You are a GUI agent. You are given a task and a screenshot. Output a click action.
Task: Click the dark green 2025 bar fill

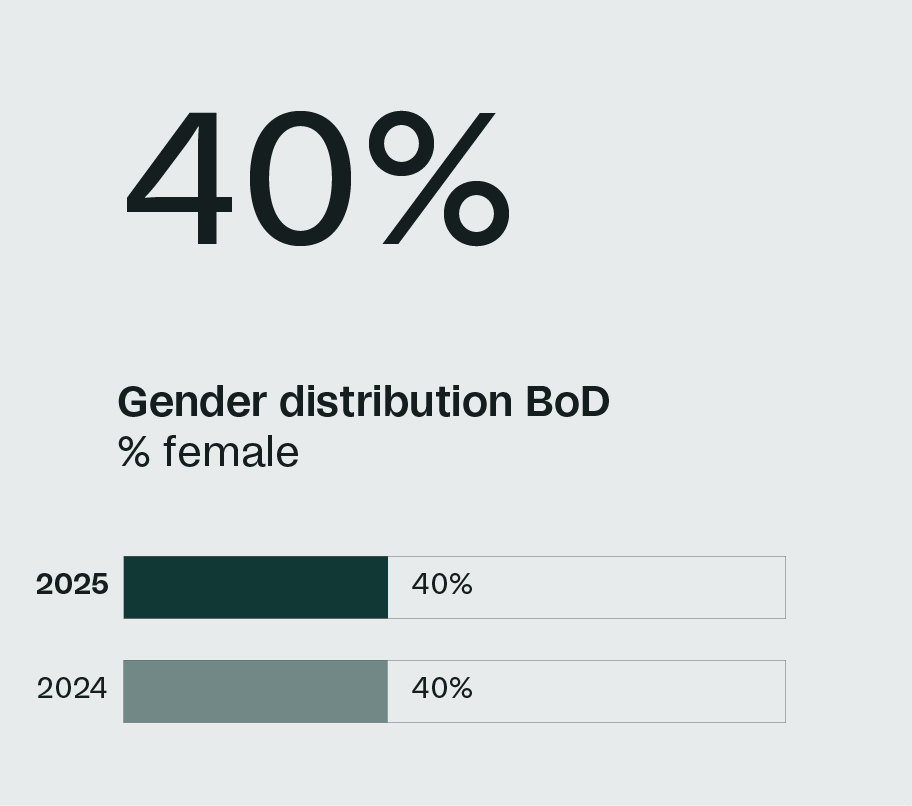(255, 587)
